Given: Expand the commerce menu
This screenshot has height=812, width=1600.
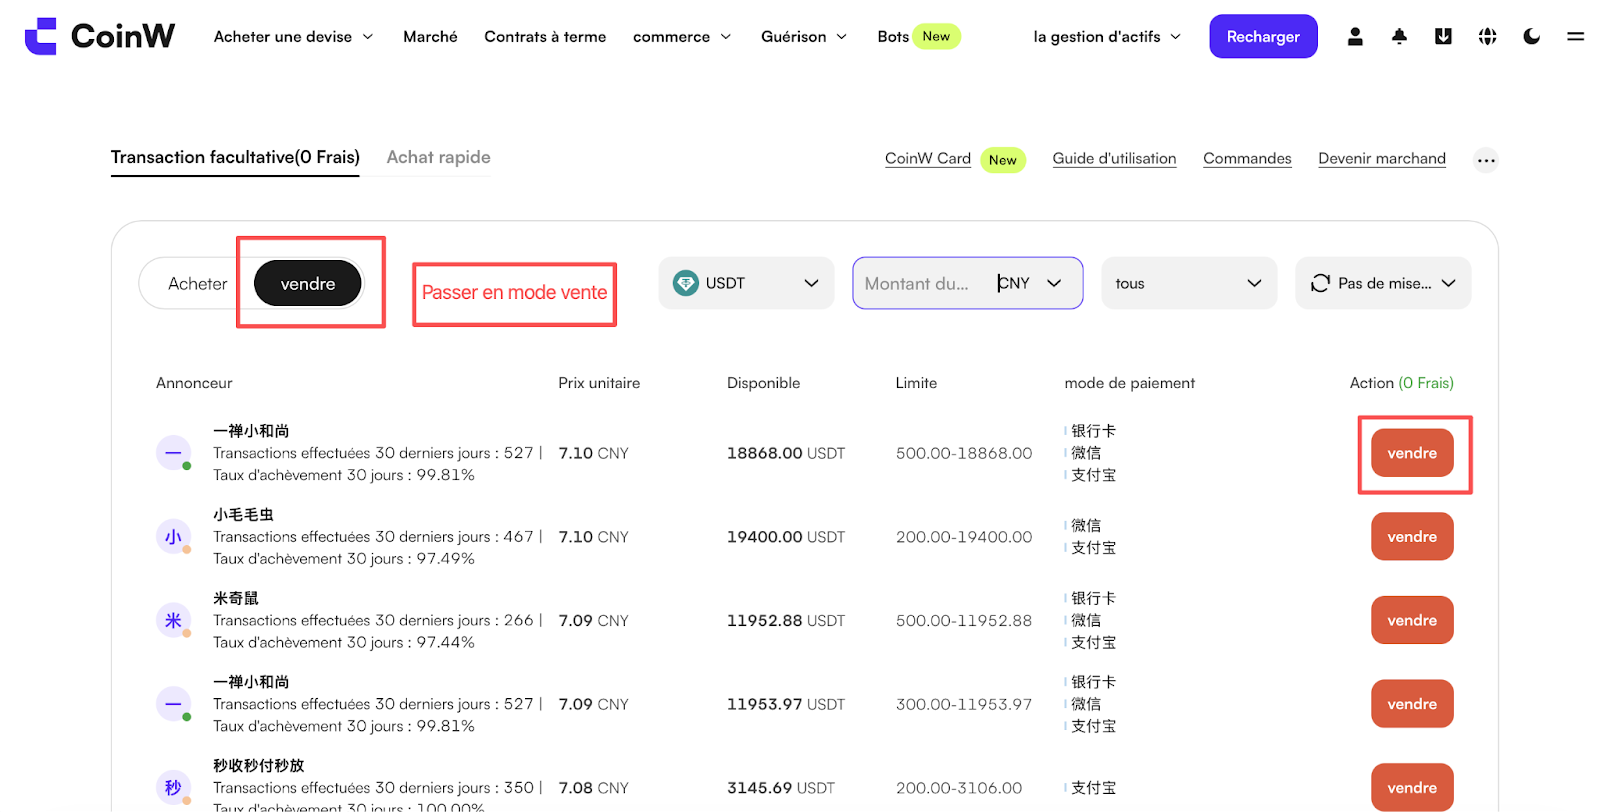Looking at the screenshot, I should click(x=682, y=36).
